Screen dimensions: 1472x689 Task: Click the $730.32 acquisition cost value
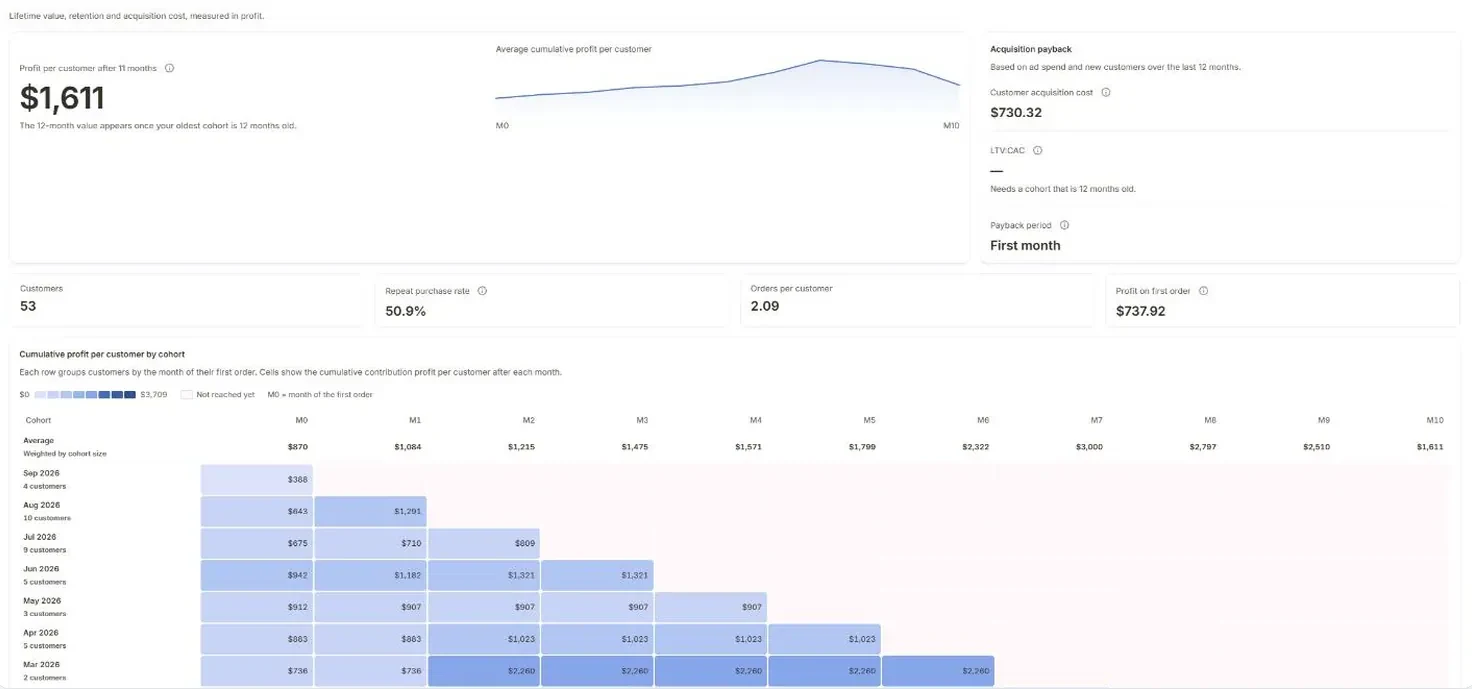click(x=1016, y=113)
